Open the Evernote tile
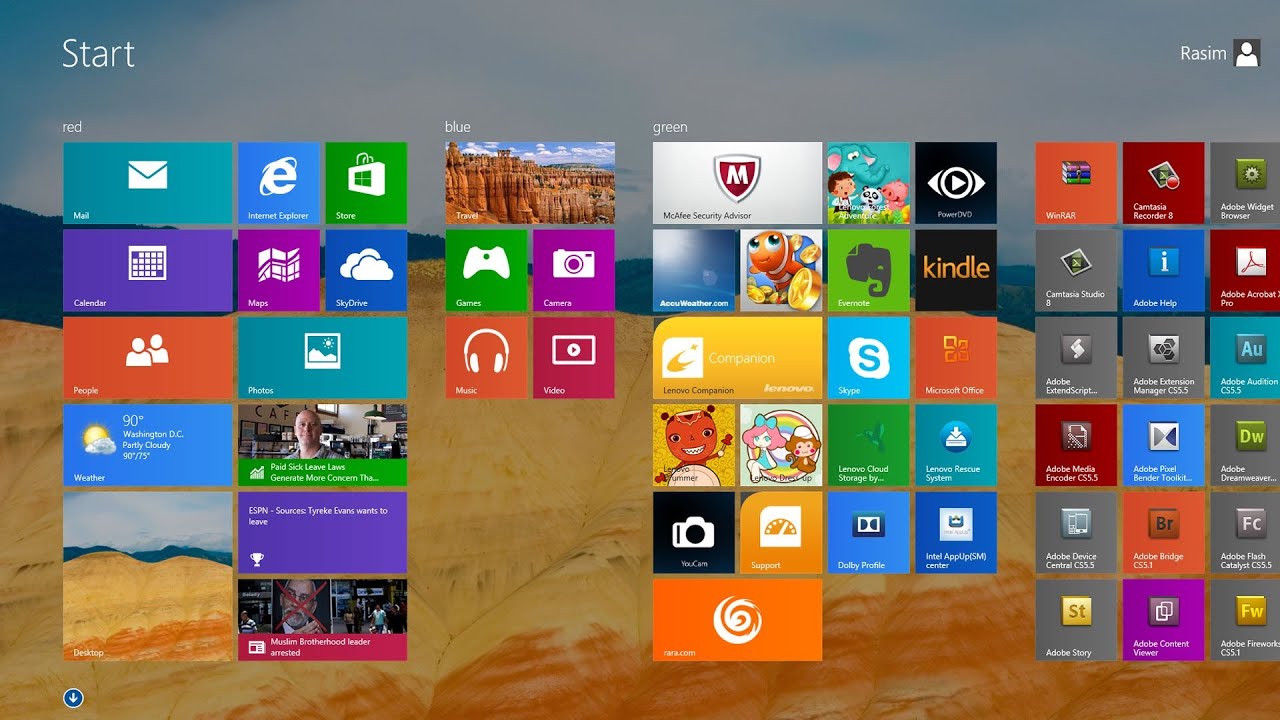The height and width of the screenshot is (720, 1280). coord(869,270)
